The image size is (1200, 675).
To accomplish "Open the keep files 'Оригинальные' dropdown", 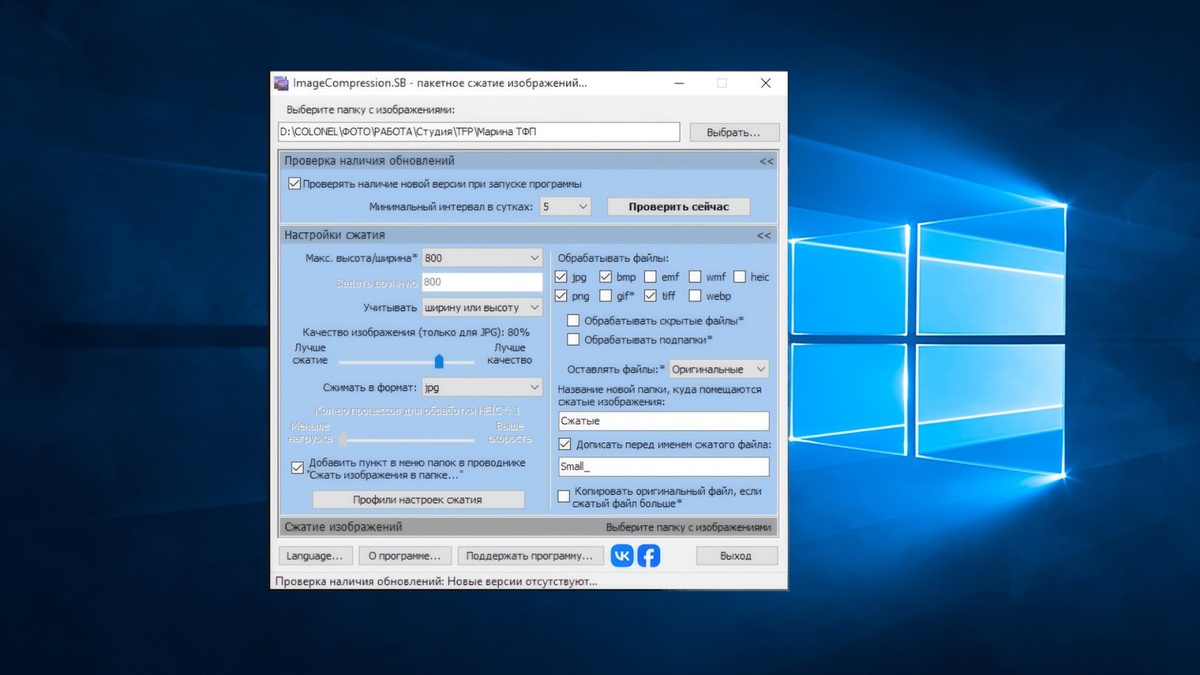I will point(719,370).
